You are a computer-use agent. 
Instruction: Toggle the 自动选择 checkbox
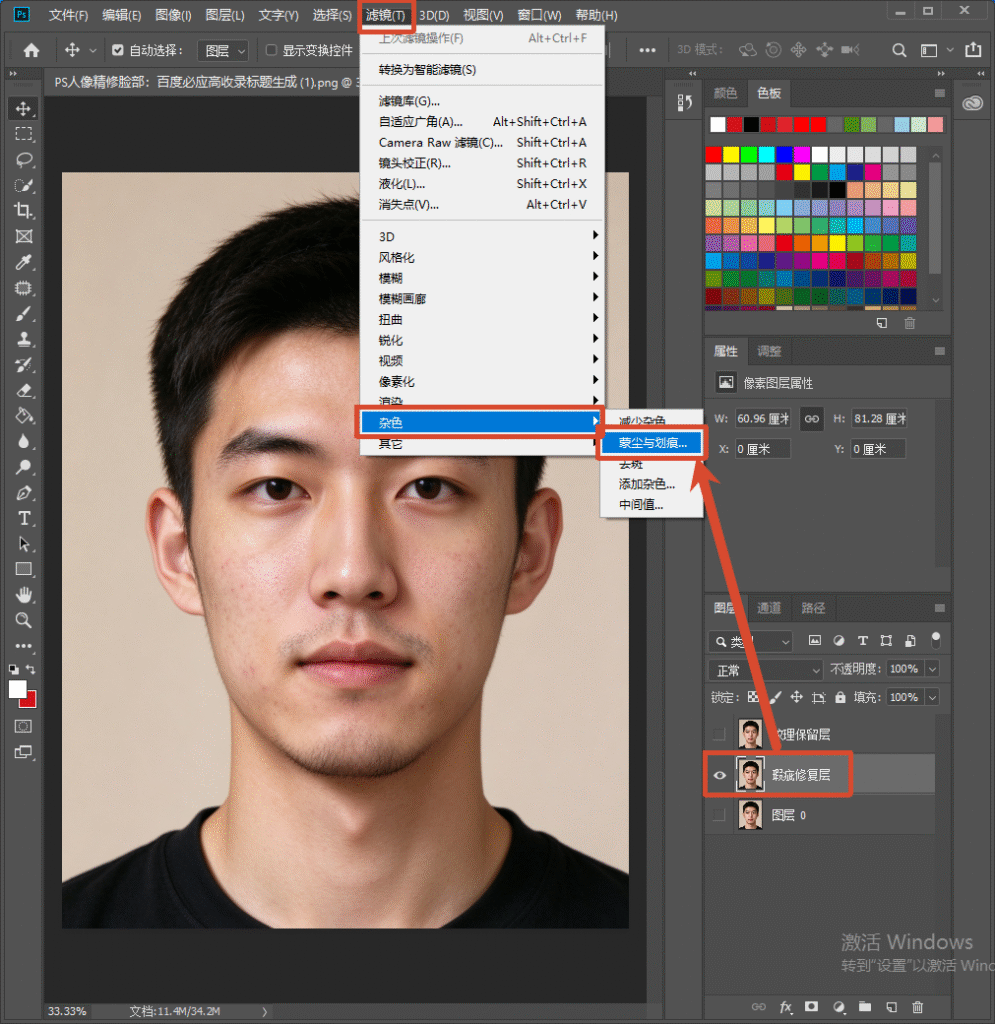point(118,50)
